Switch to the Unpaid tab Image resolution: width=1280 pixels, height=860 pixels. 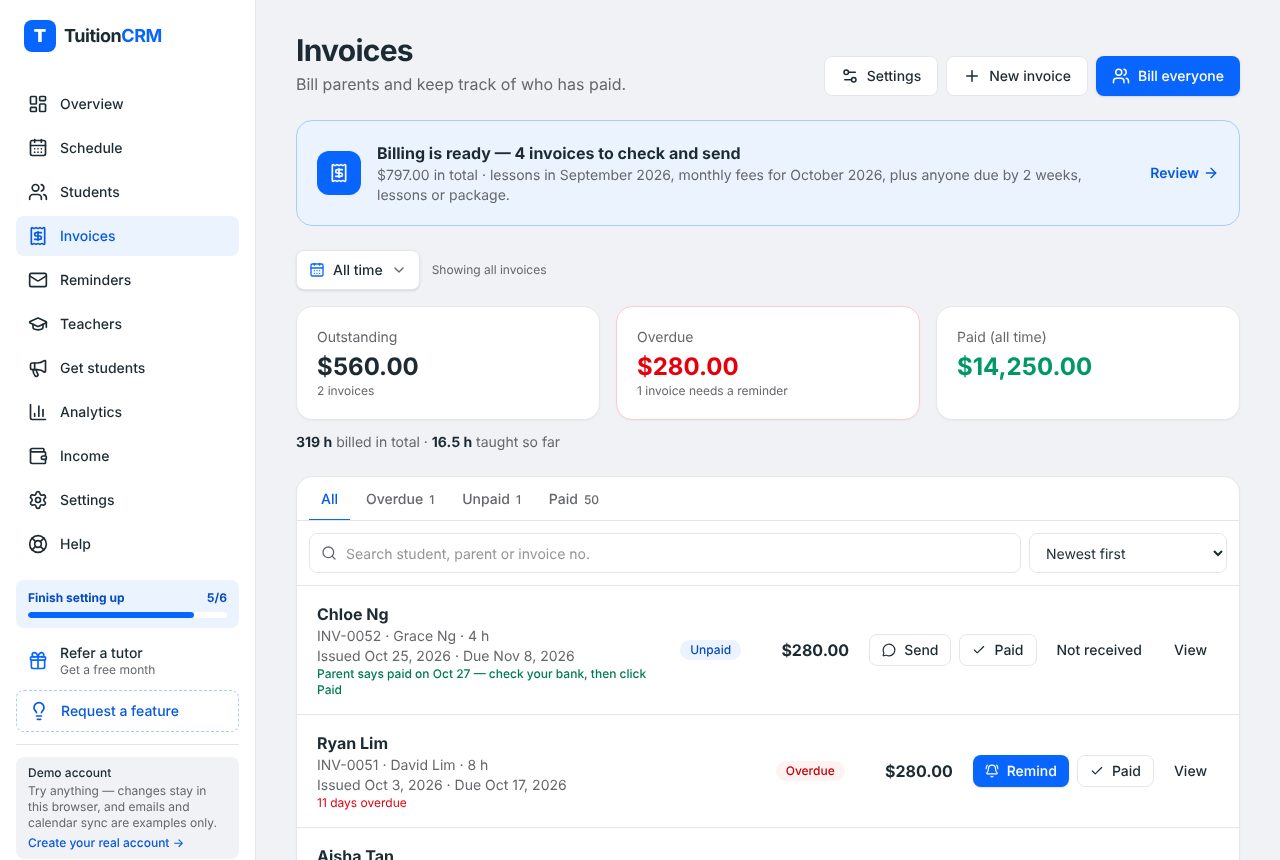(491, 499)
